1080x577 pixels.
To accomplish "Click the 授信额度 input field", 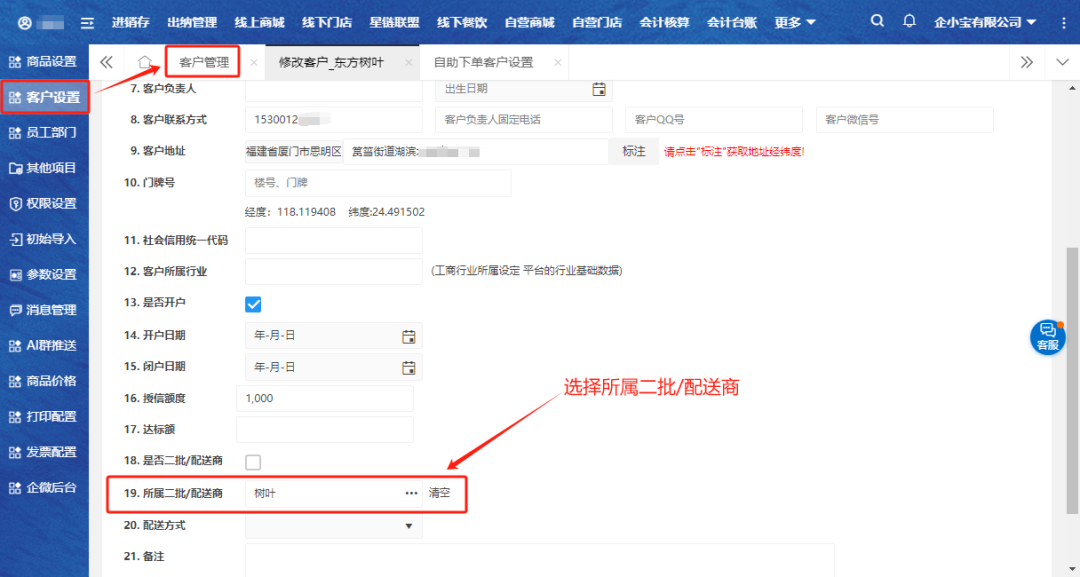I will (324, 398).
